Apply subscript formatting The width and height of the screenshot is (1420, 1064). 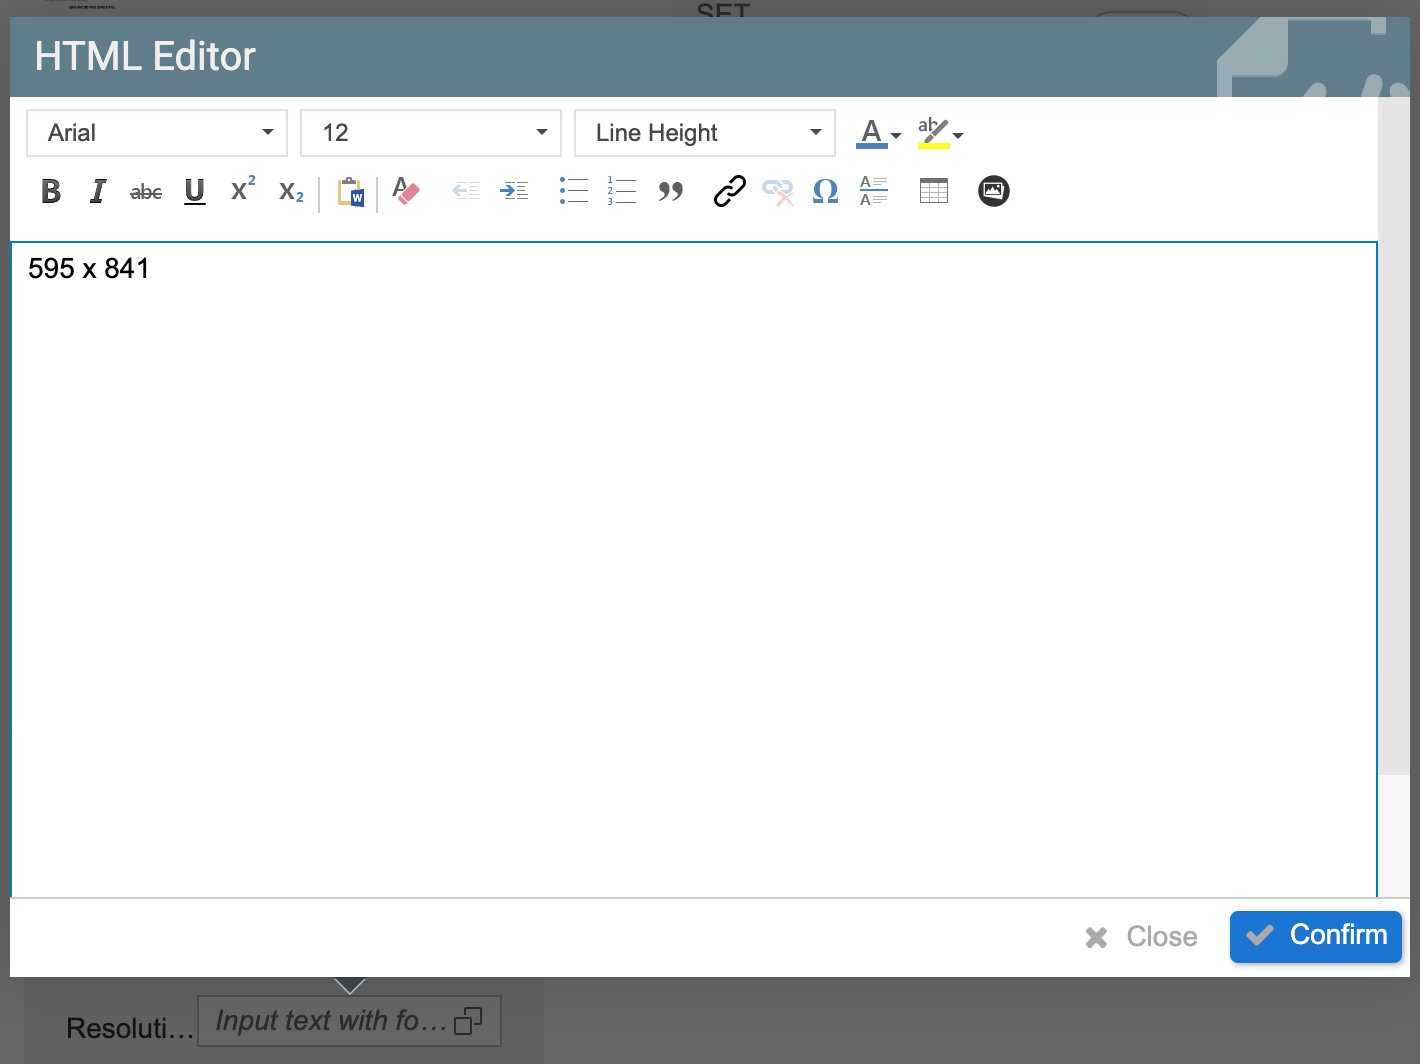pos(291,192)
